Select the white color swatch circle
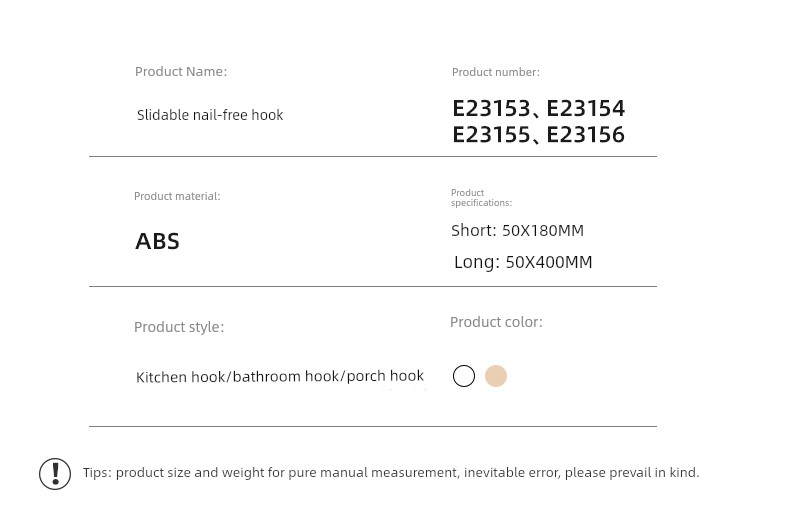The width and height of the screenshot is (790, 519). pos(464,376)
